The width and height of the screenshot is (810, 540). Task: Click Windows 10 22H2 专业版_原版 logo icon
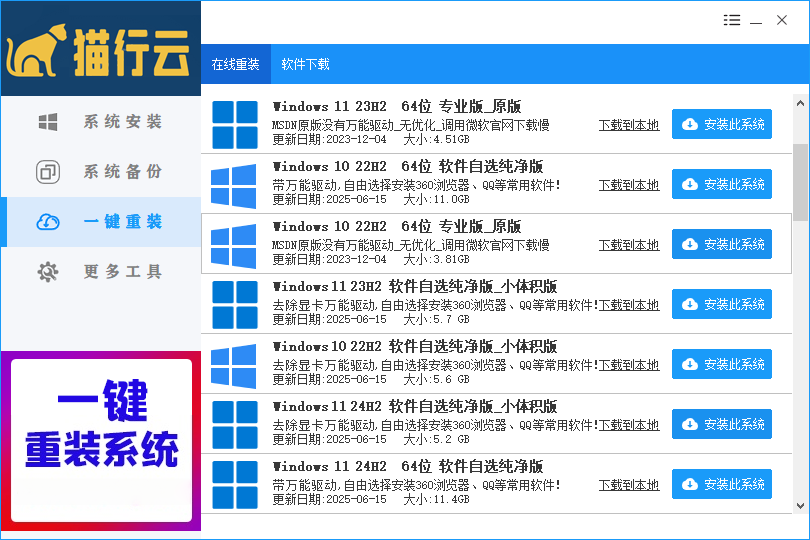point(235,244)
